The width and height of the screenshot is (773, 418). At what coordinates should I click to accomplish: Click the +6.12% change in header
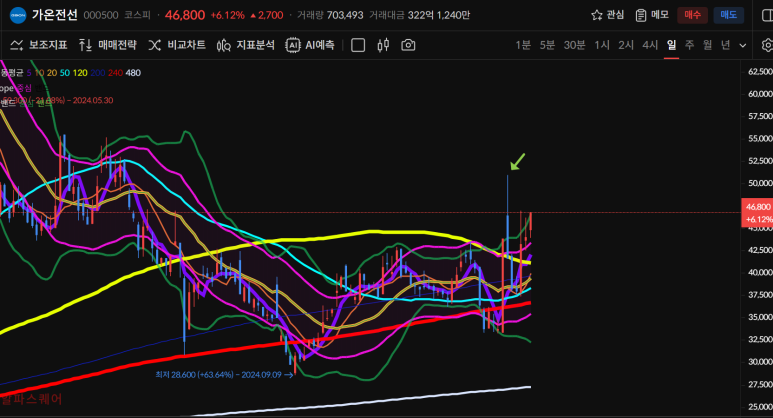tap(227, 15)
